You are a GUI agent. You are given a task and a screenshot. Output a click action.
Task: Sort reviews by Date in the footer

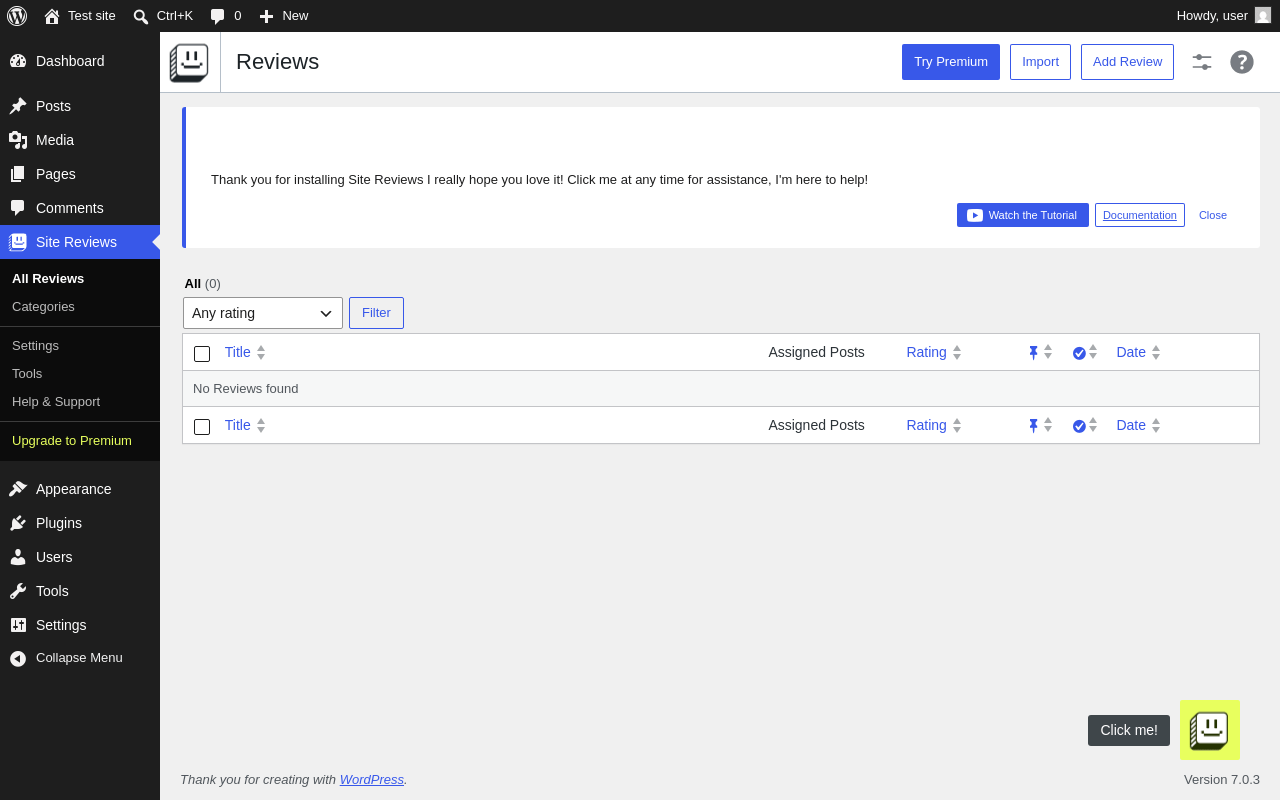[1138, 425]
